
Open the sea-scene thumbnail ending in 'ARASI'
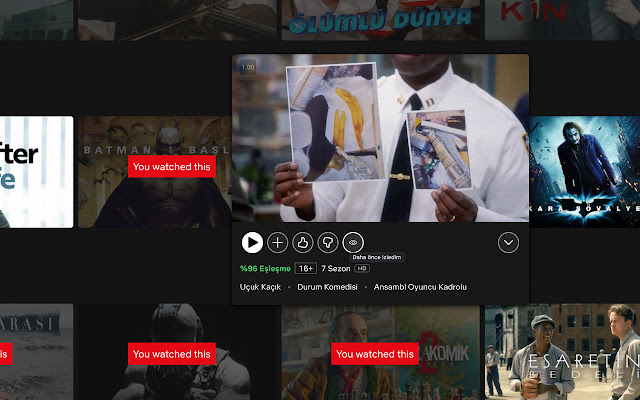(37, 352)
